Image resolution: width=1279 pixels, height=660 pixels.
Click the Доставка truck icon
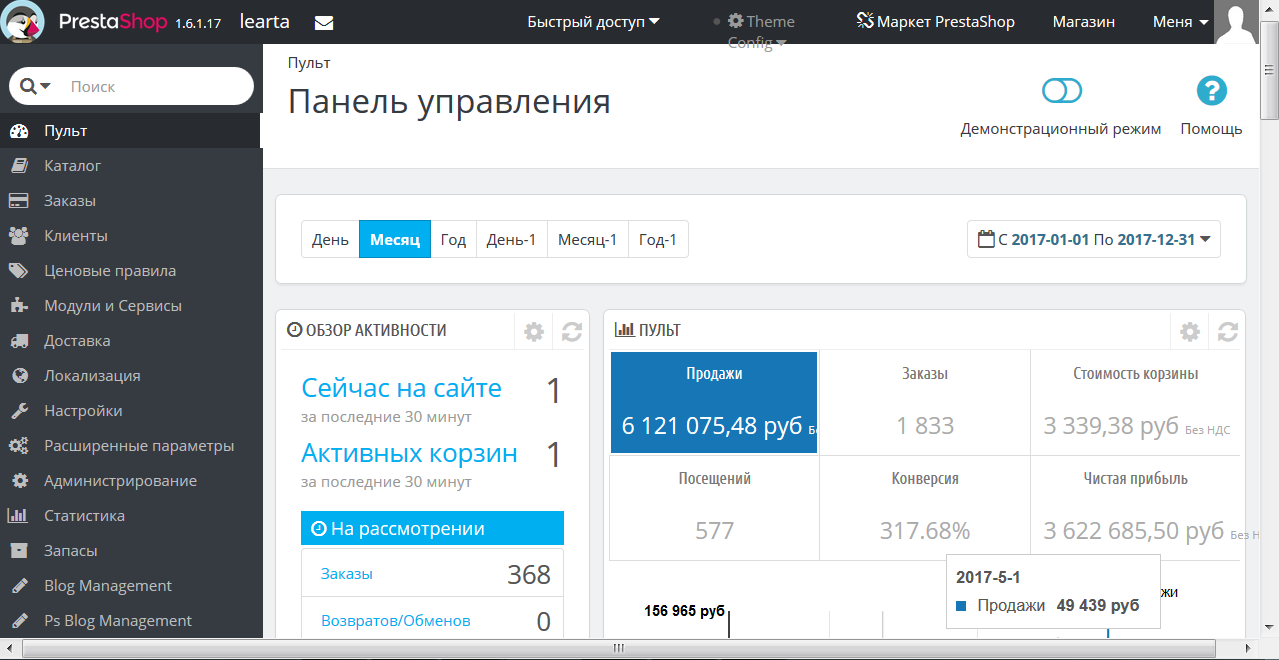(18, 341)
